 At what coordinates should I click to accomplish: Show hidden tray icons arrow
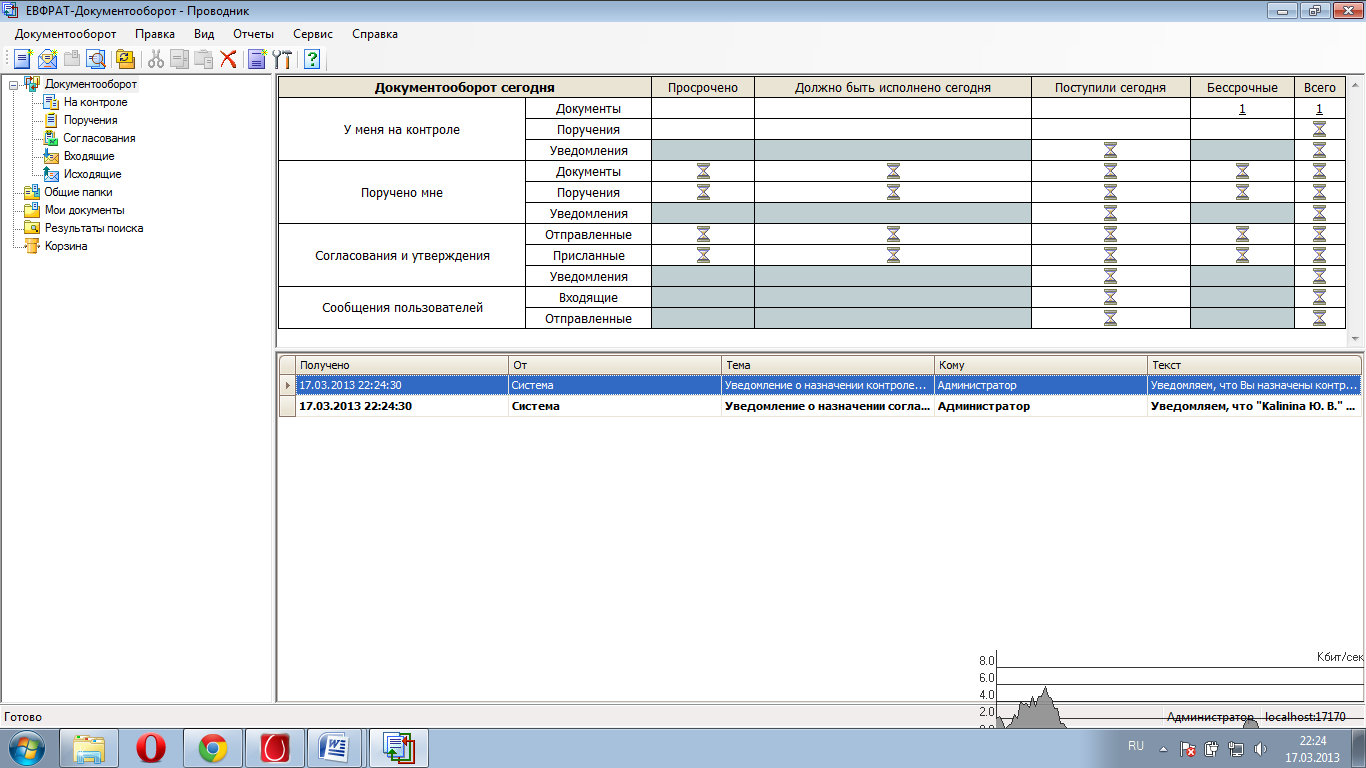(x=1163, y=748)
